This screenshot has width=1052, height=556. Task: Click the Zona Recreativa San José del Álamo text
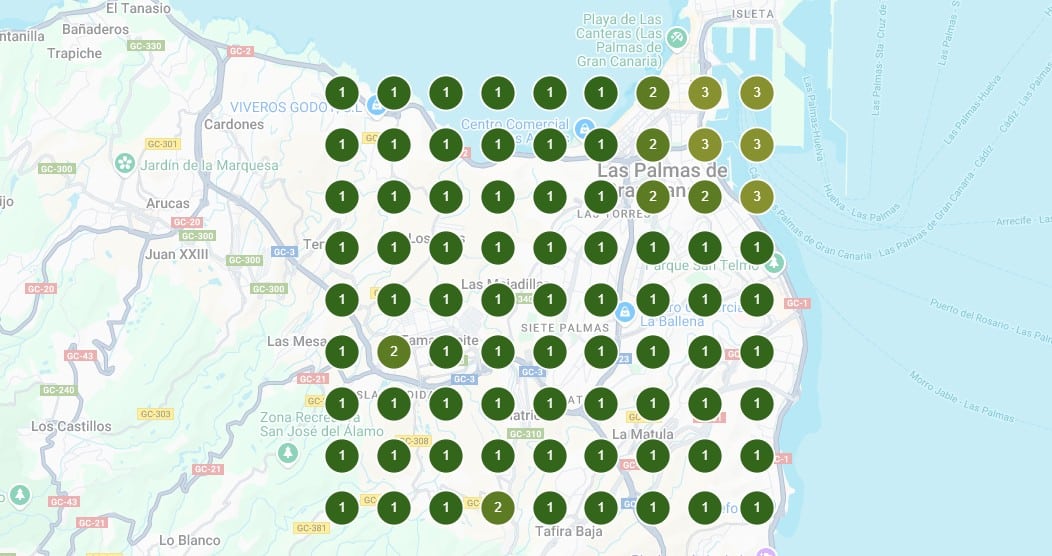(x=321, y=424)
